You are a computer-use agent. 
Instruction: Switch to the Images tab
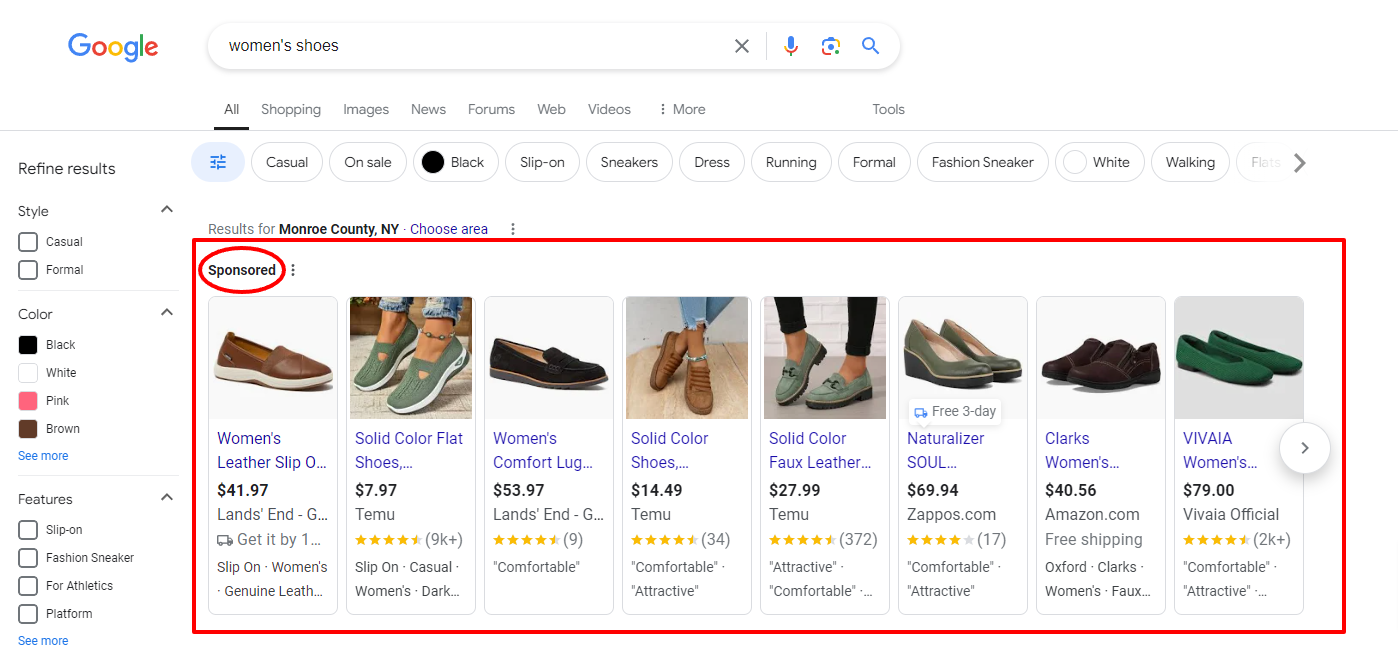coord(366,109)
